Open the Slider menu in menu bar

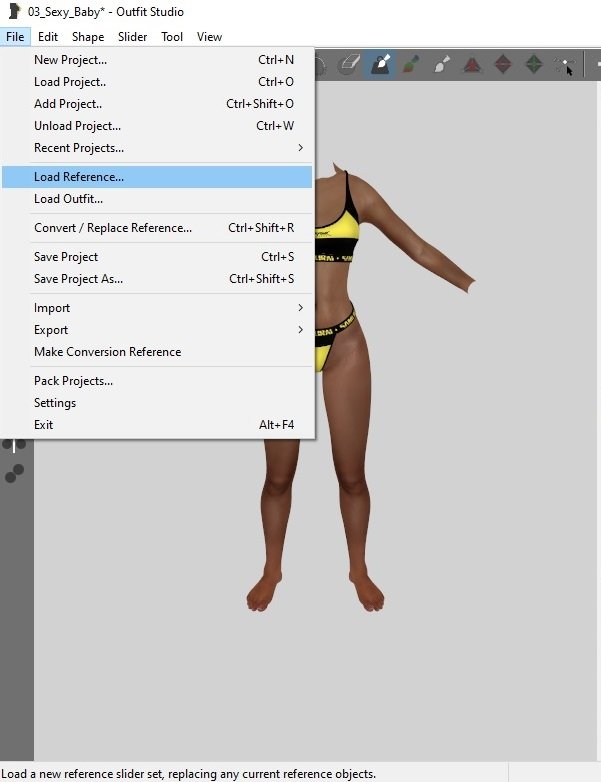point(132,37)
